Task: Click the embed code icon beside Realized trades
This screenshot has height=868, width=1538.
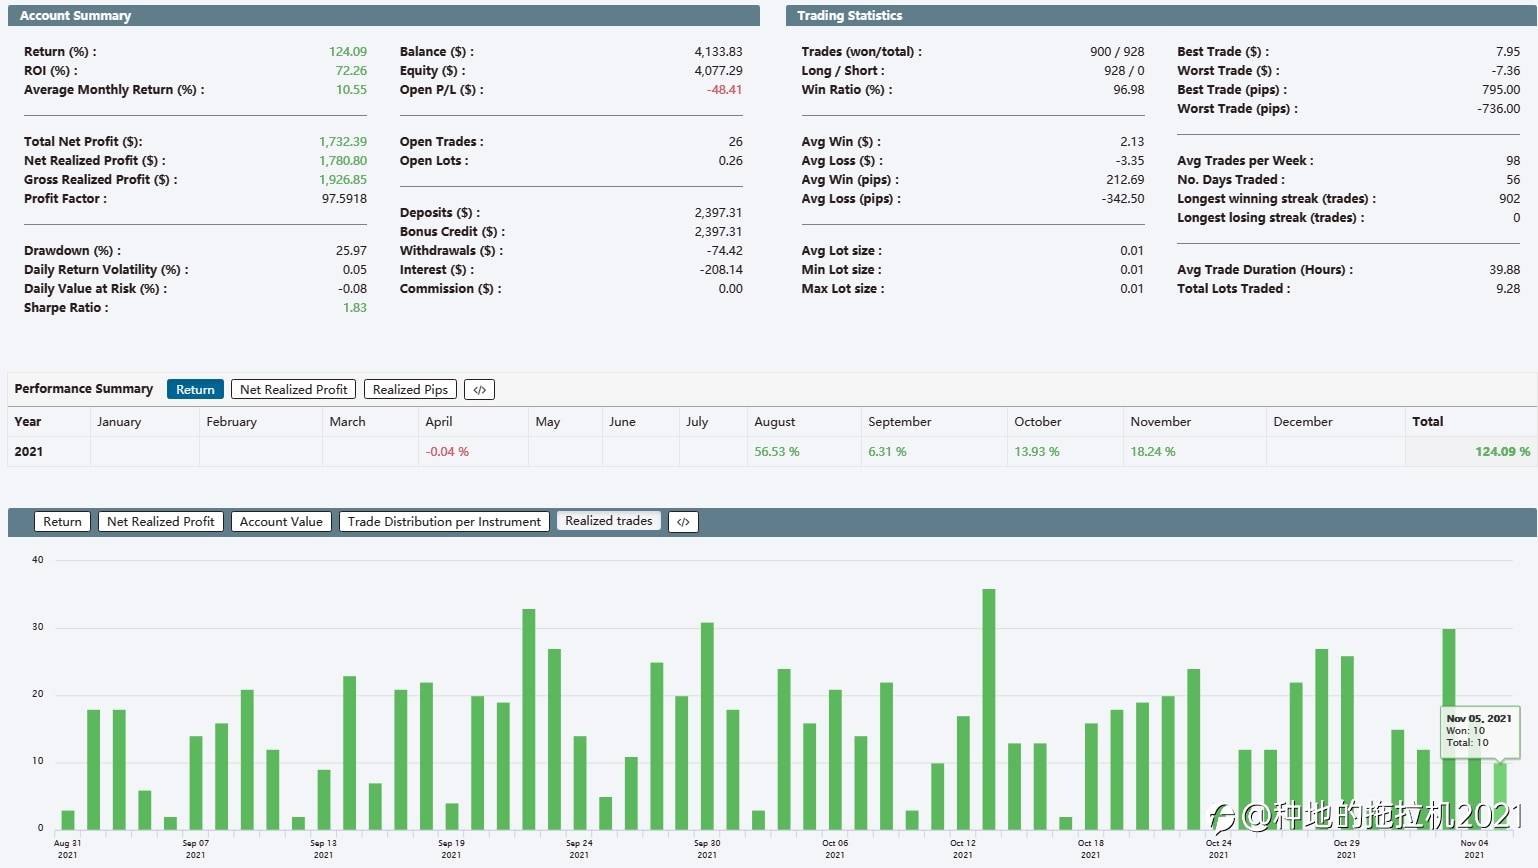Action: click(x=683, y=522)
